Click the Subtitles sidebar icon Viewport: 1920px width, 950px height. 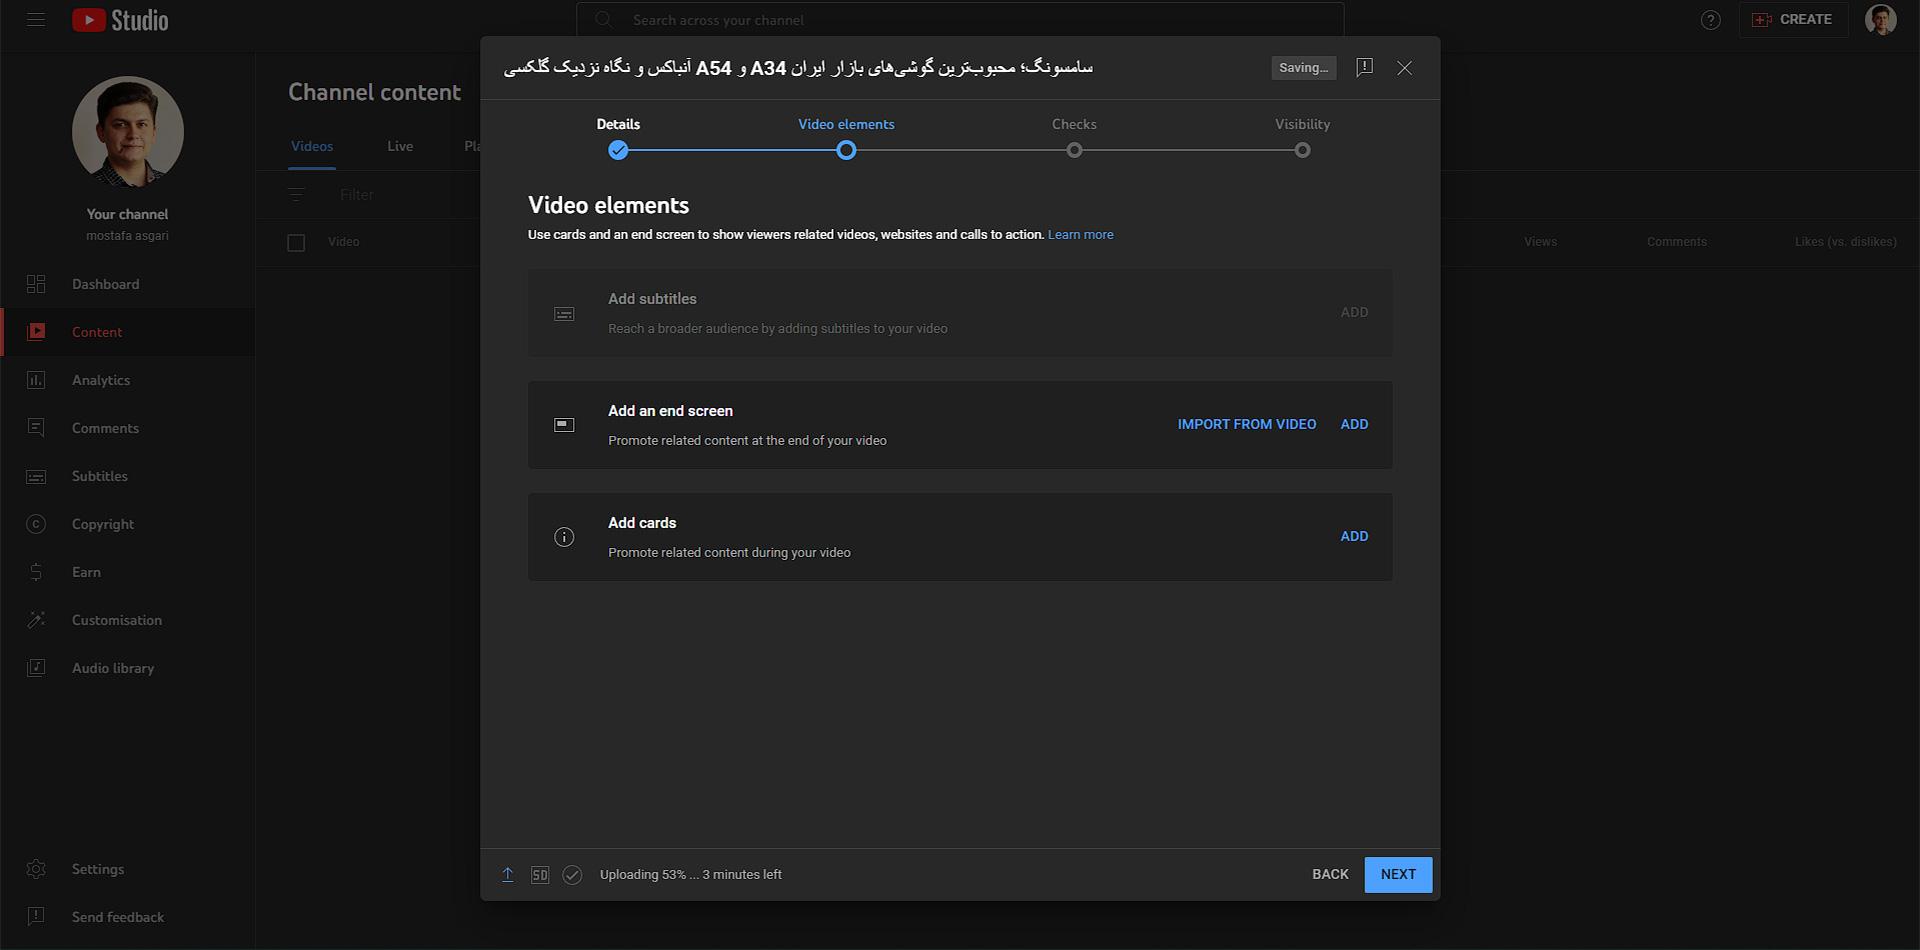tap(36, 476)
